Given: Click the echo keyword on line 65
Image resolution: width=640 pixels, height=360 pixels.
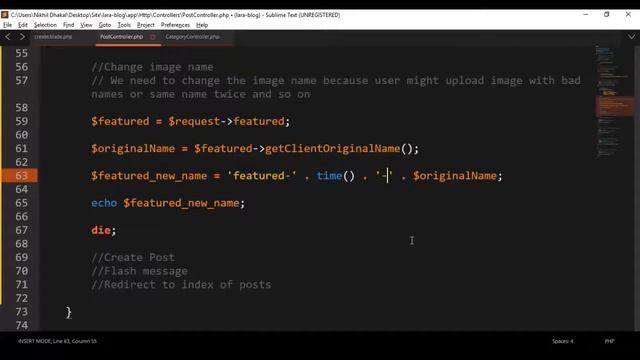Looking at the screenshot, I should click(x=104, y=203).
